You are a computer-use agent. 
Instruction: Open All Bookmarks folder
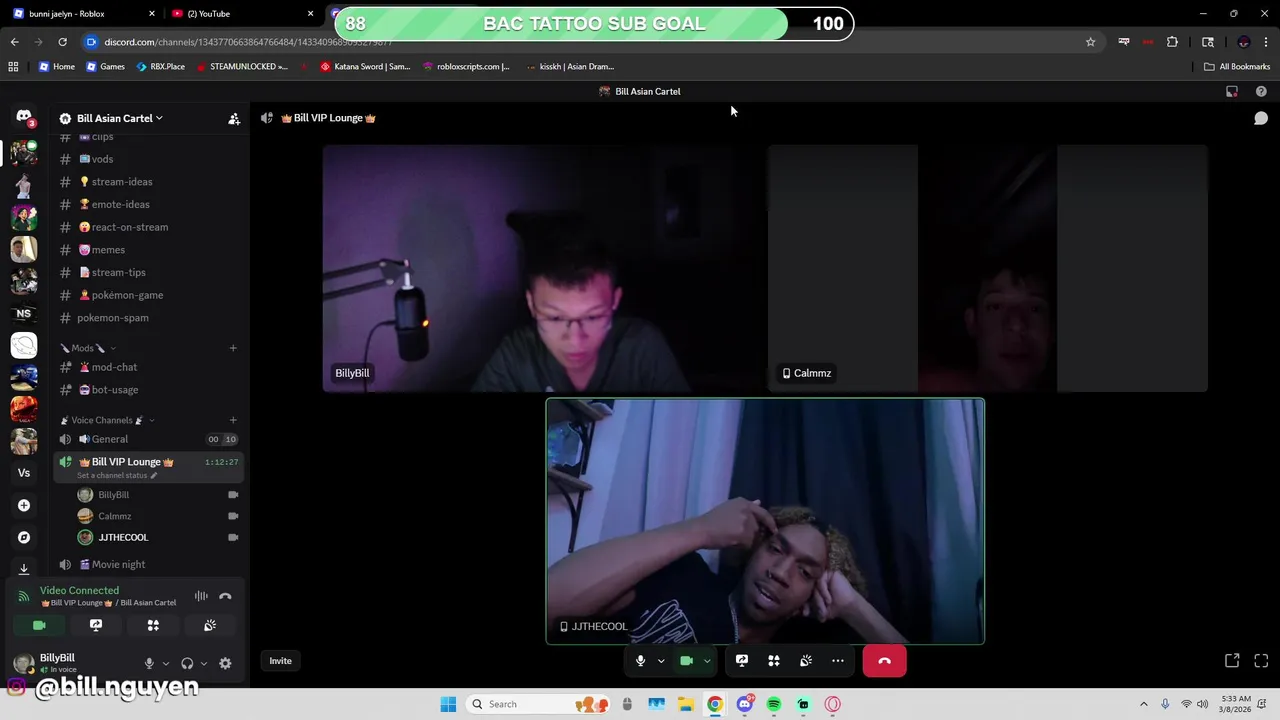(1237, 66)
